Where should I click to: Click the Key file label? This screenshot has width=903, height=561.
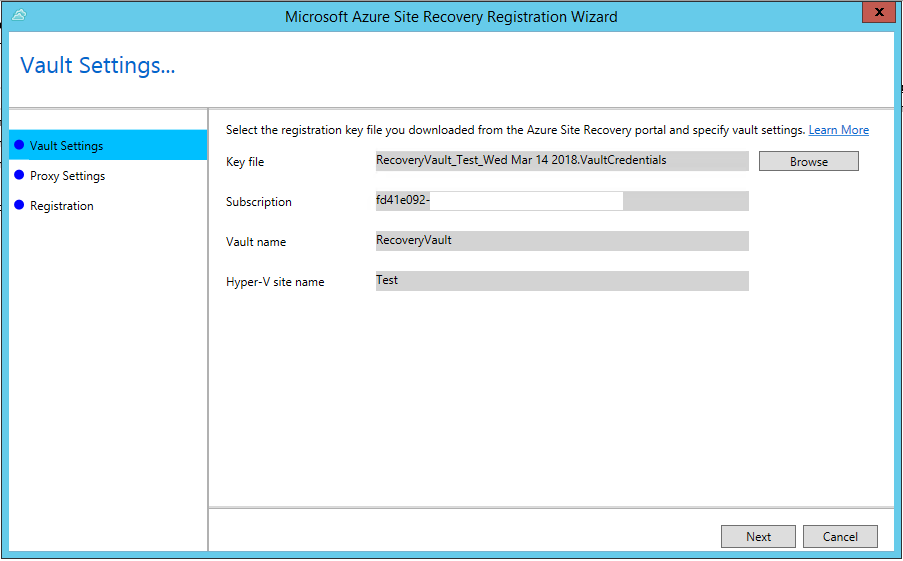(245, 162)
